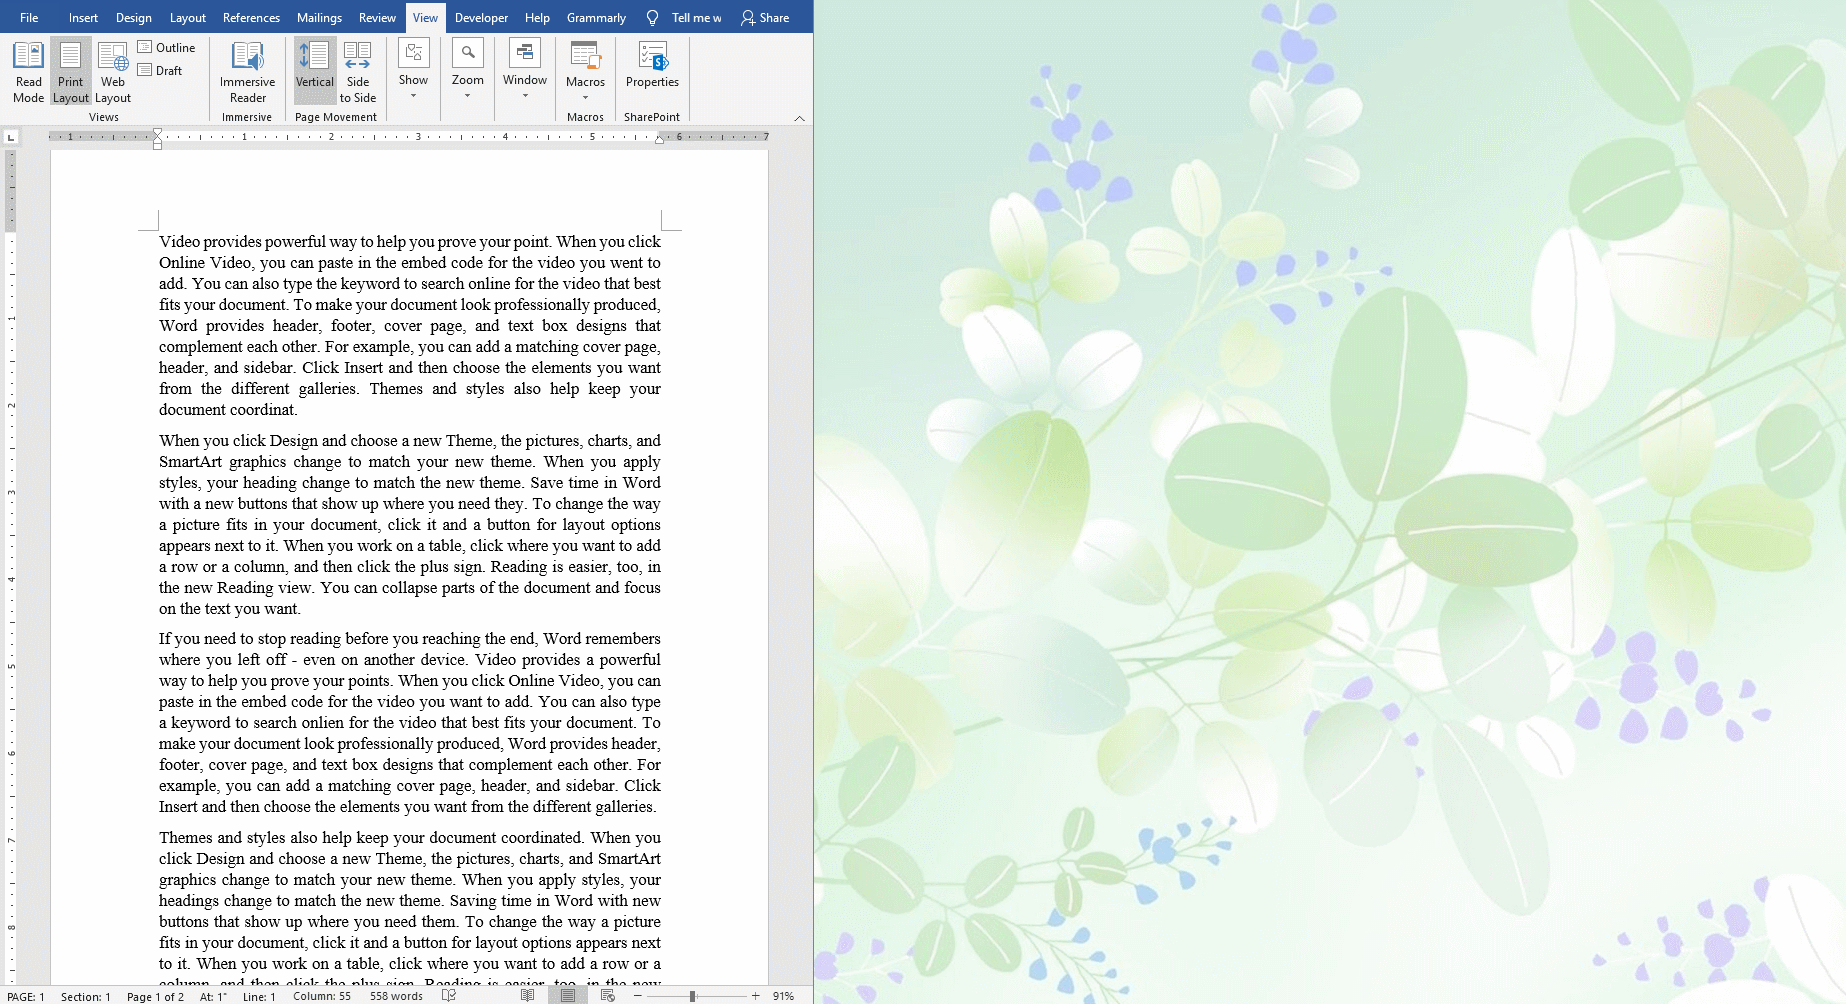
Task: Click PAGE: 1 in status bar
Action: pos(26,996)
